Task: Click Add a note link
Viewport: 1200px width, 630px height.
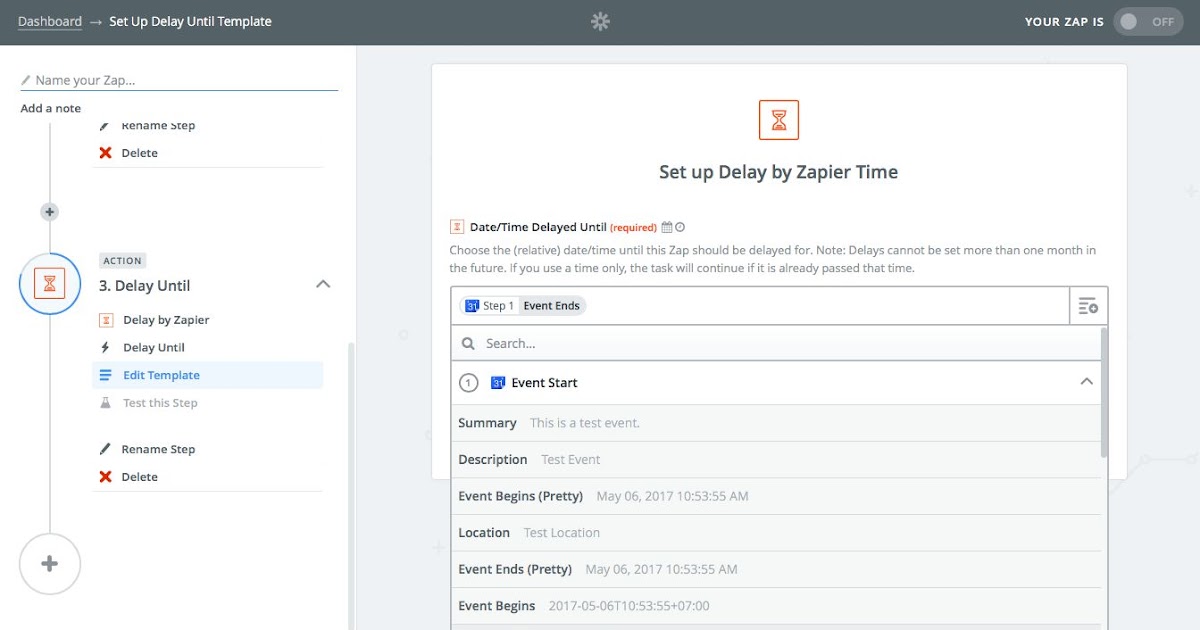Action: 51,108
